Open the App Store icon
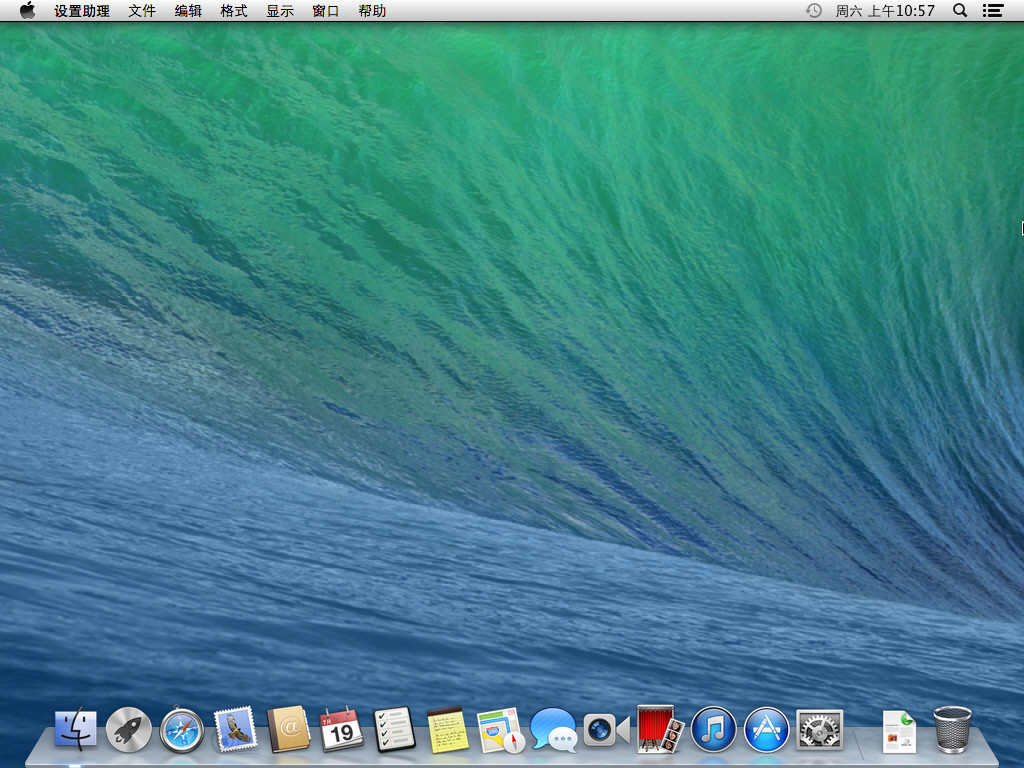The width and height of the screenshot is (1024, 768). click(767, 729)
